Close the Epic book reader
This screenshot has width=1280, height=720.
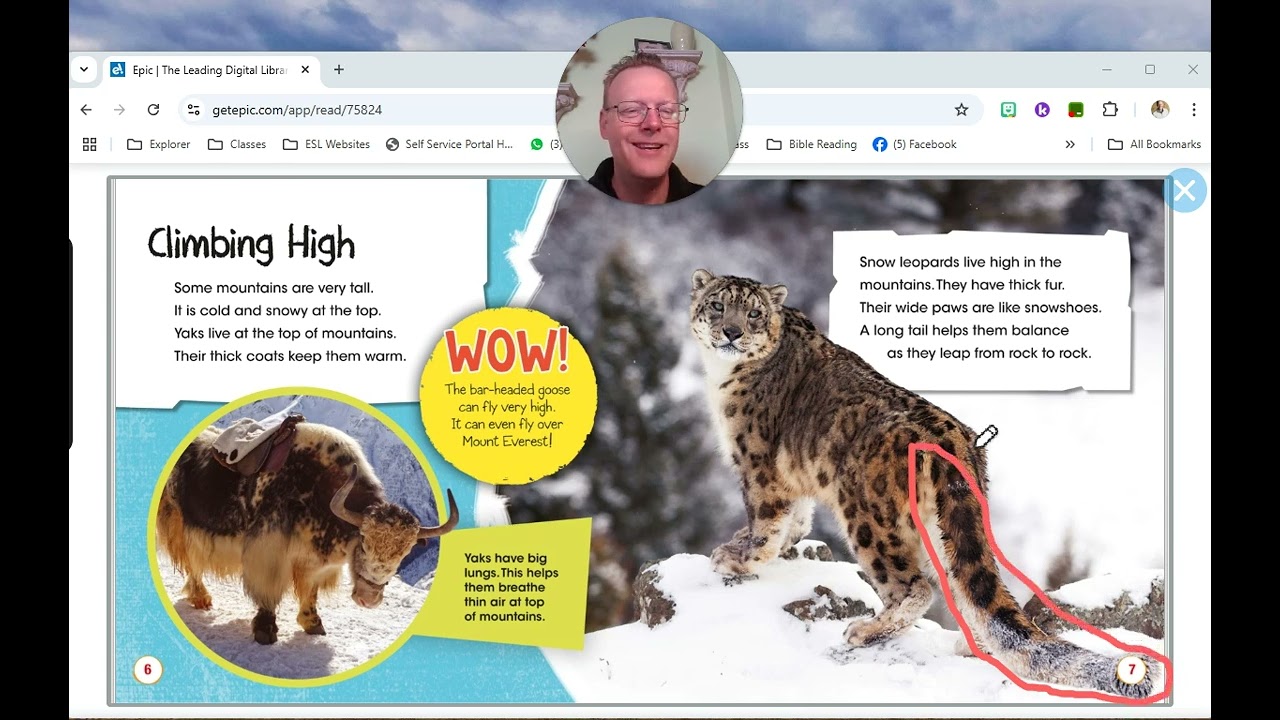1185,190
